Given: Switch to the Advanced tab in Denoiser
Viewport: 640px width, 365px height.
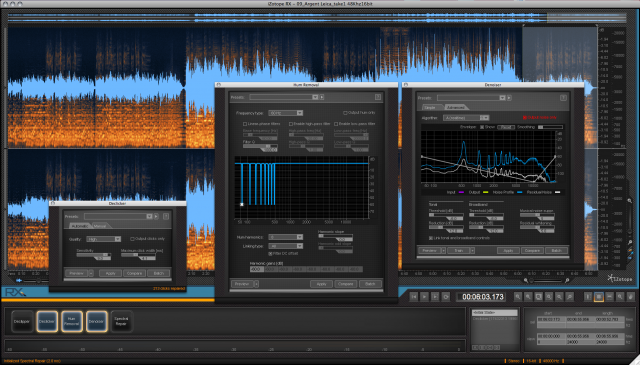Looking at the screenshot, I should coord(455,107).
